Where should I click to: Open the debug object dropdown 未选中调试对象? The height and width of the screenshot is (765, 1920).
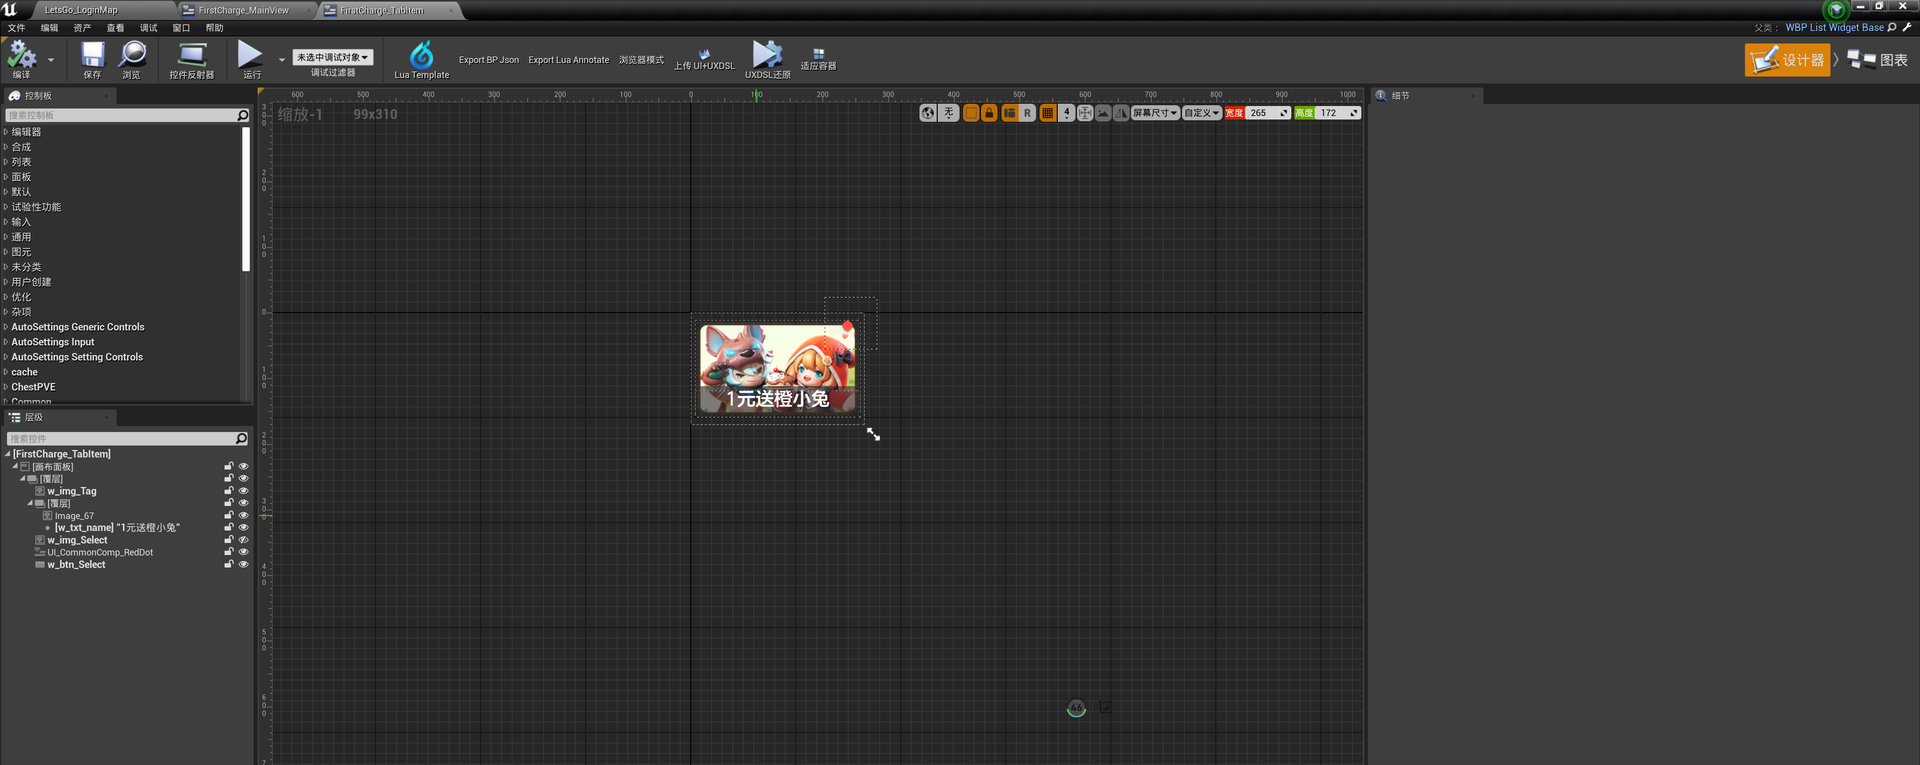pyautogui.click(x=333, y=57)
